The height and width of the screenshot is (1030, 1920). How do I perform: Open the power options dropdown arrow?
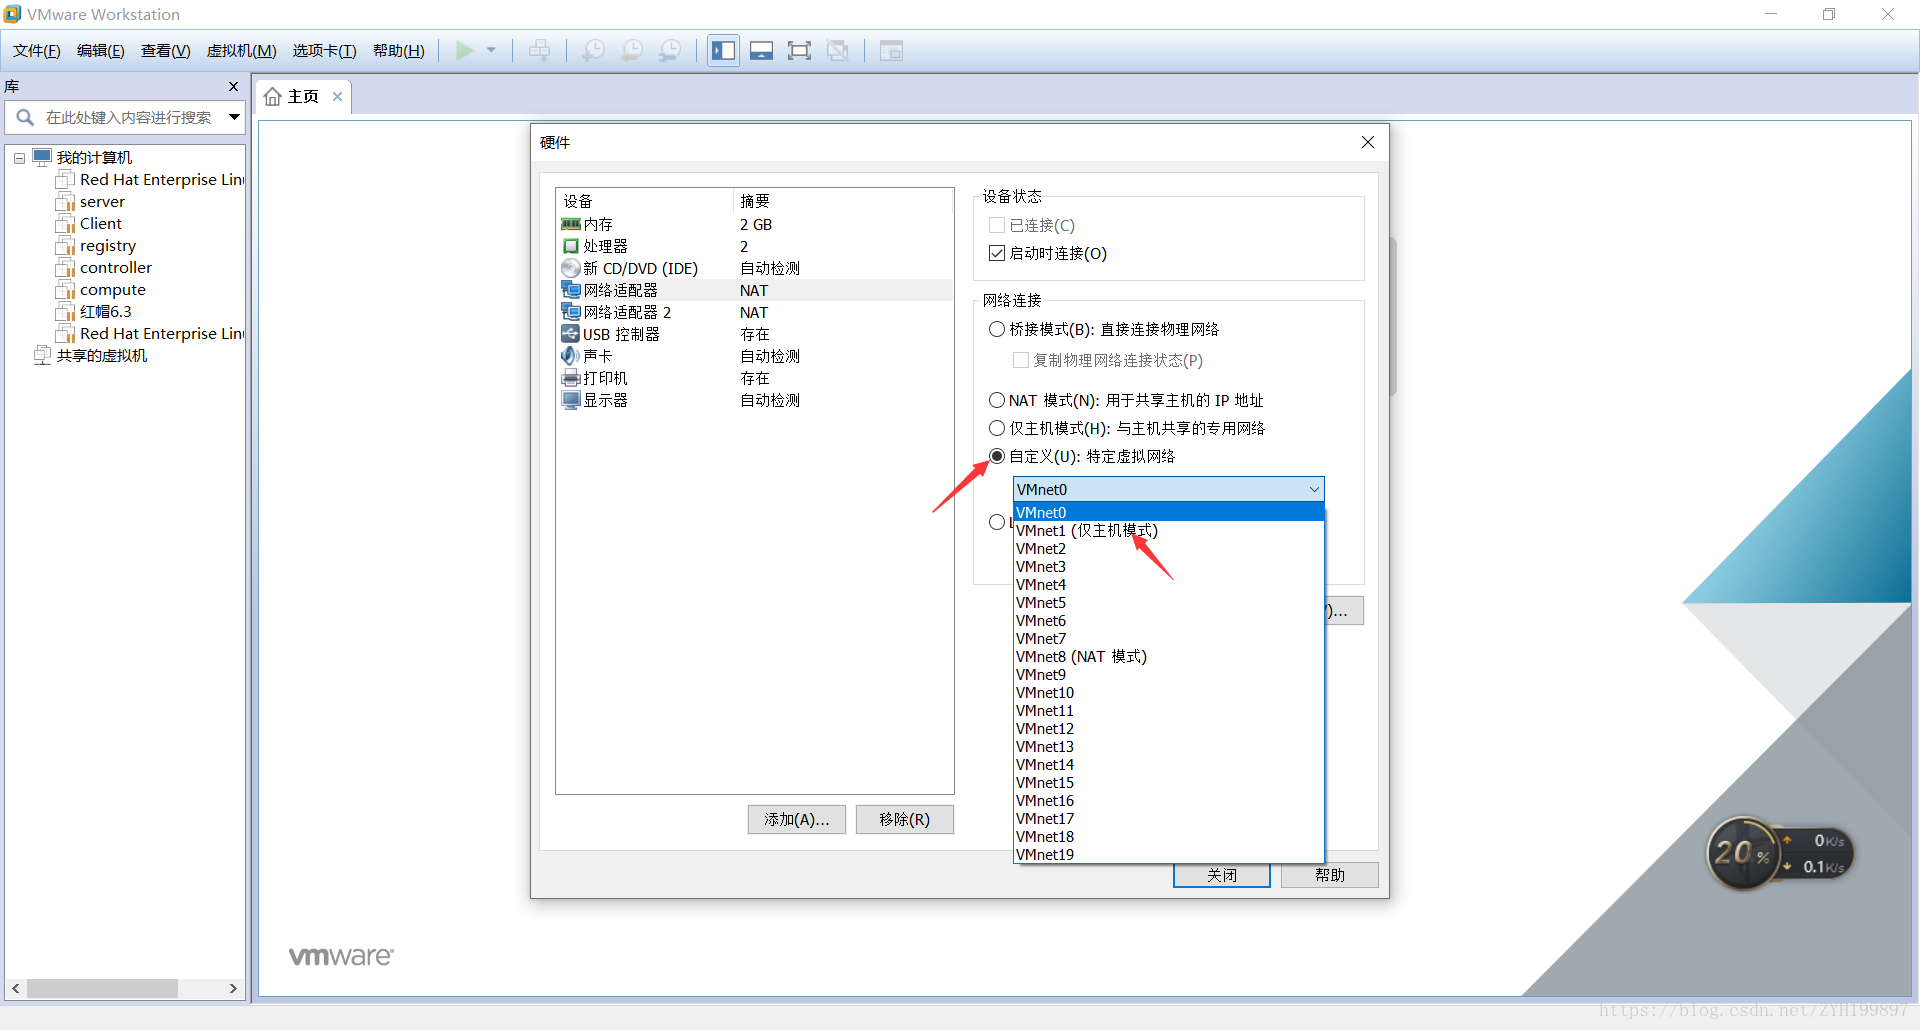(x=491, y=50)
